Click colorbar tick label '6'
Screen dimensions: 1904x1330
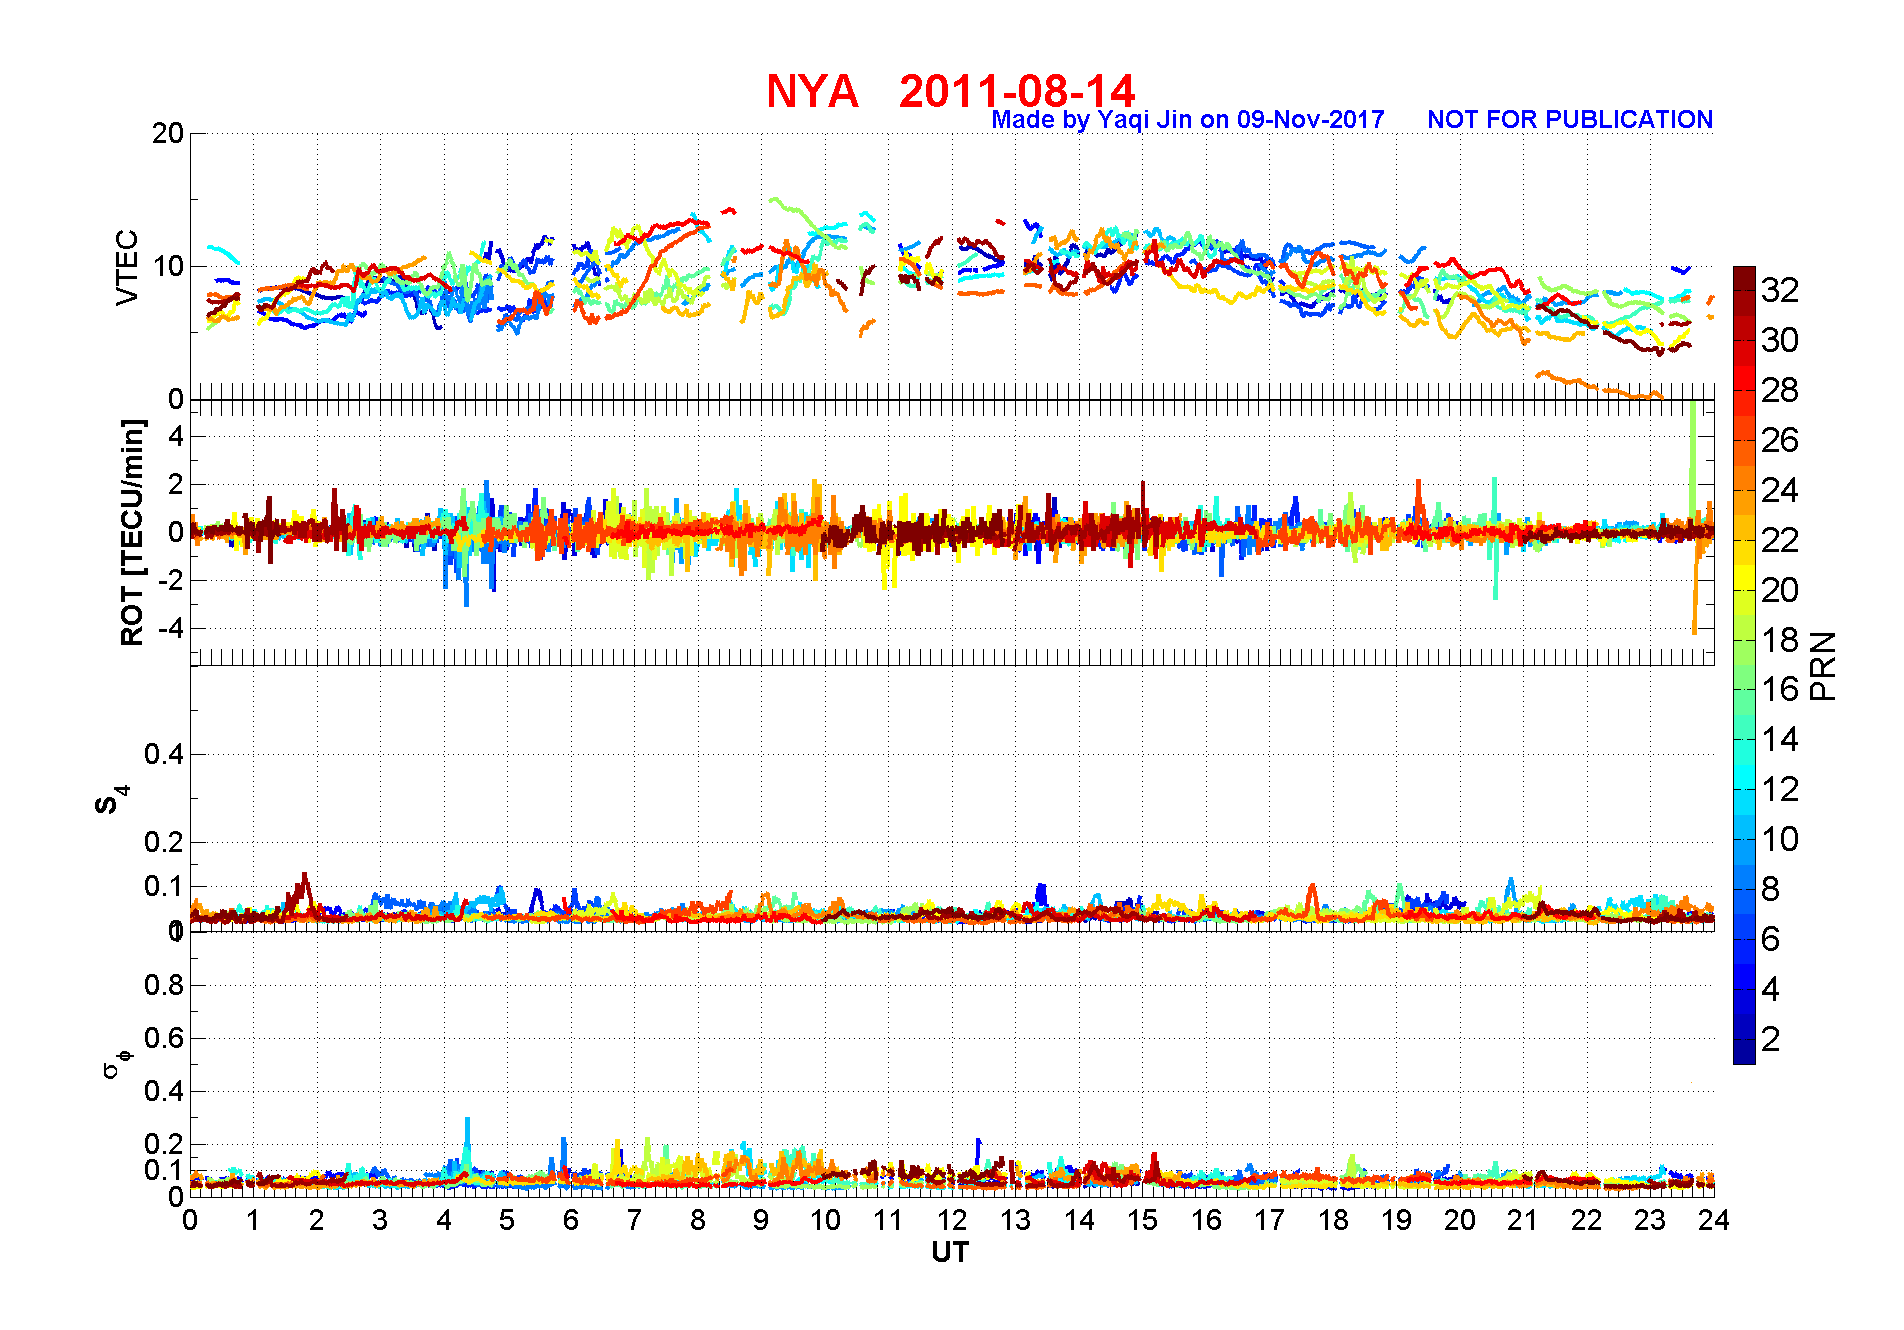pos(1770,939)
